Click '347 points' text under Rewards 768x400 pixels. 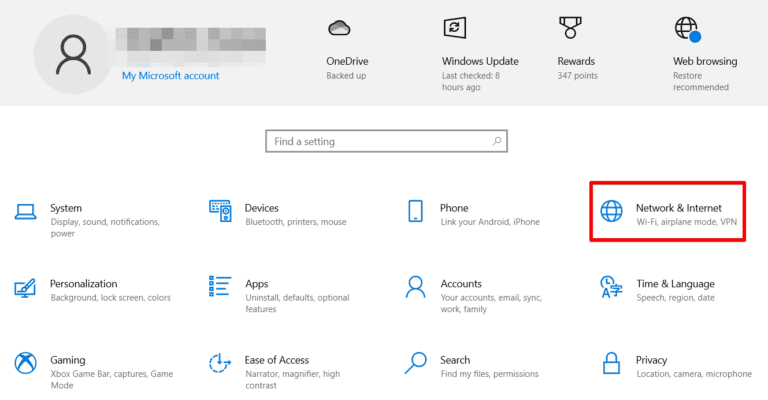pyautogui.click(x=577, y=76)
